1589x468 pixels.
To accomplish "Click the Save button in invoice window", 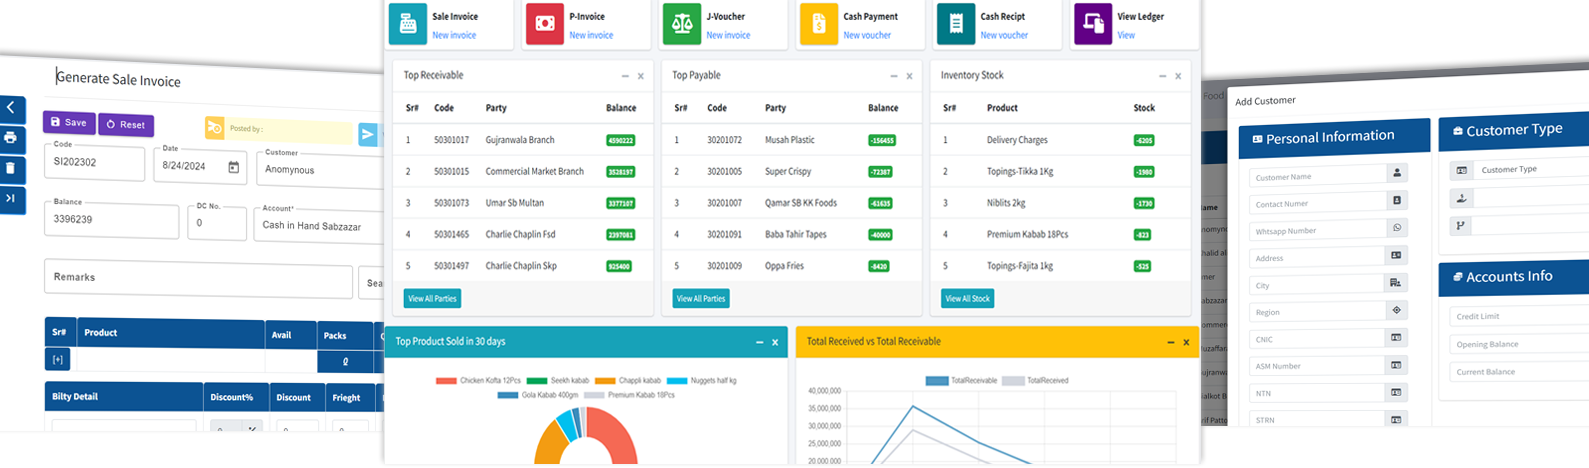I will point(69,122).
